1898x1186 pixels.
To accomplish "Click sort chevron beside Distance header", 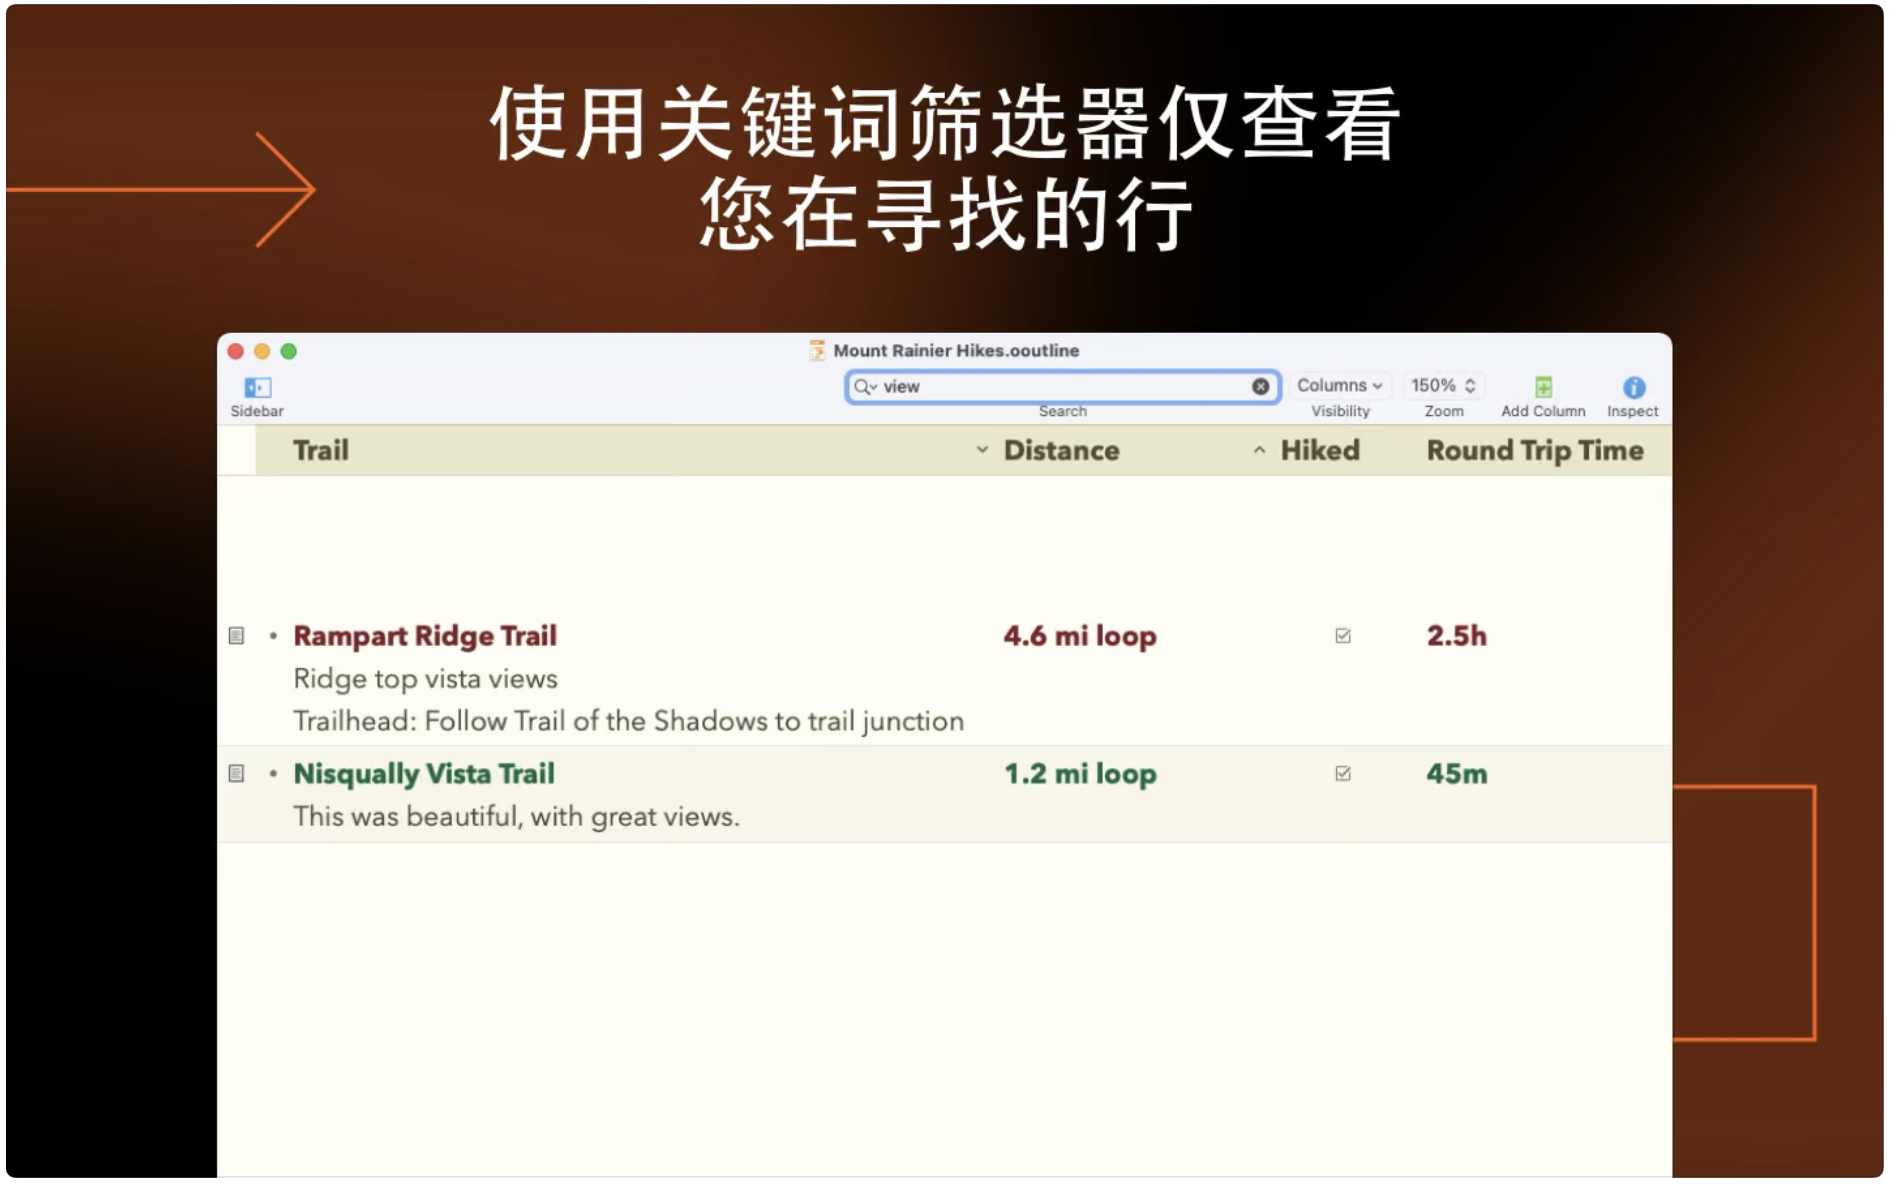I will click(983, 451).
